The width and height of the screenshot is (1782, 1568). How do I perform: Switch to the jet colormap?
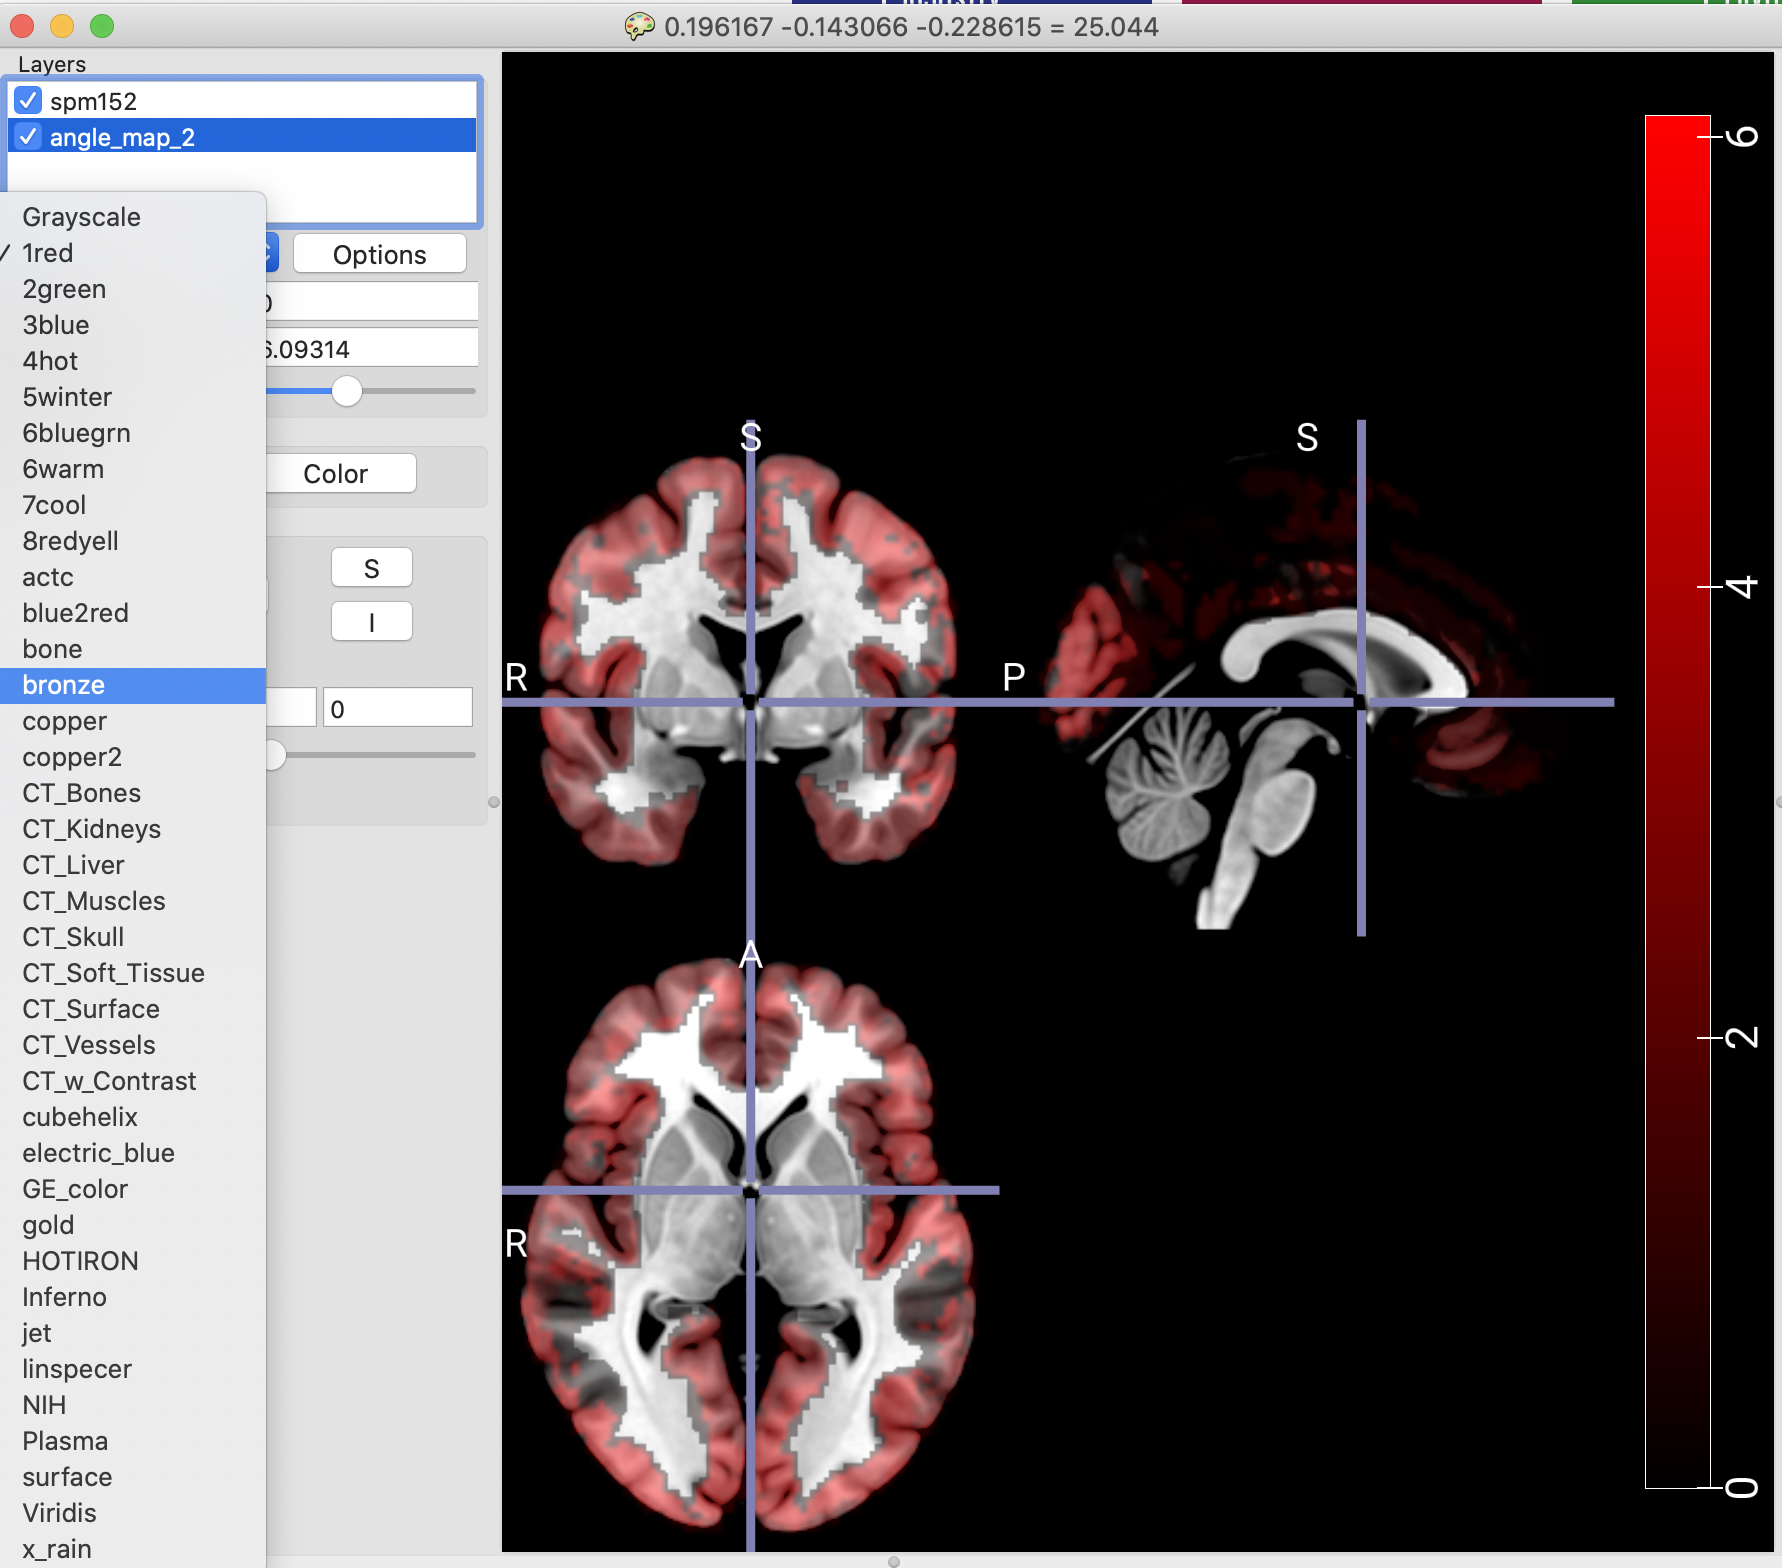click(37, 1333)
